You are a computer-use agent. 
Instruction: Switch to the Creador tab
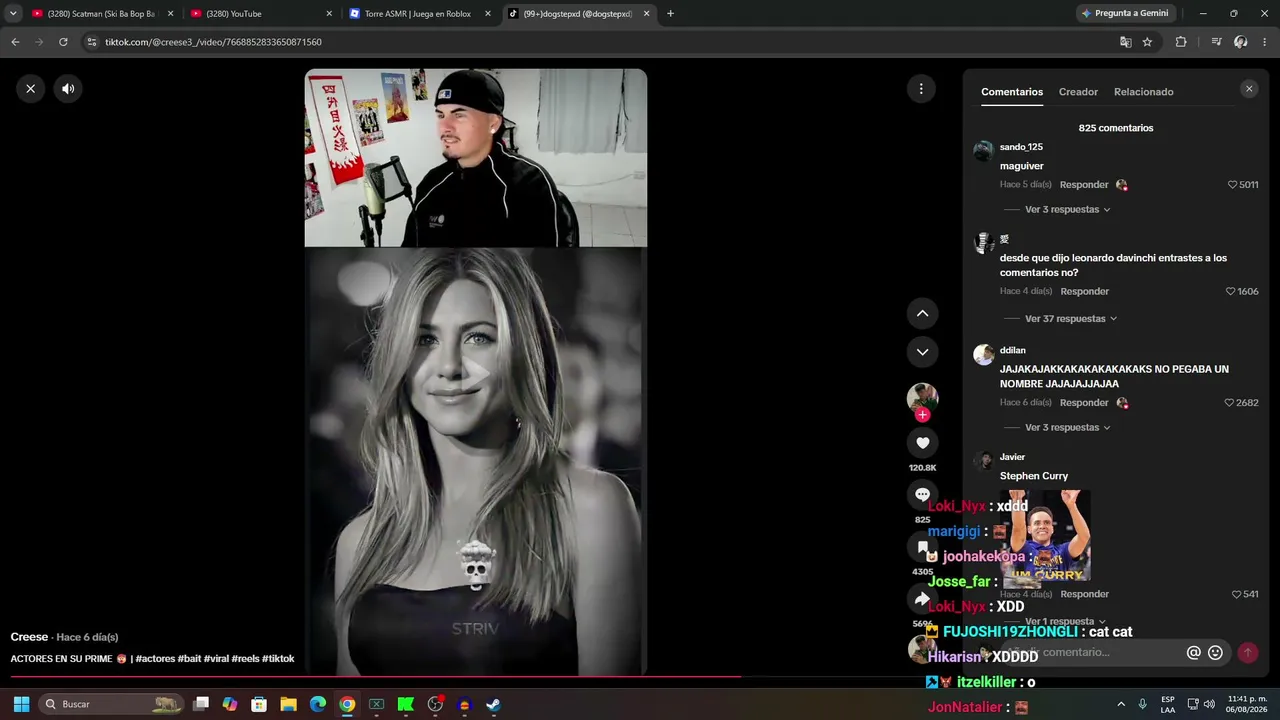(1078, 92)
